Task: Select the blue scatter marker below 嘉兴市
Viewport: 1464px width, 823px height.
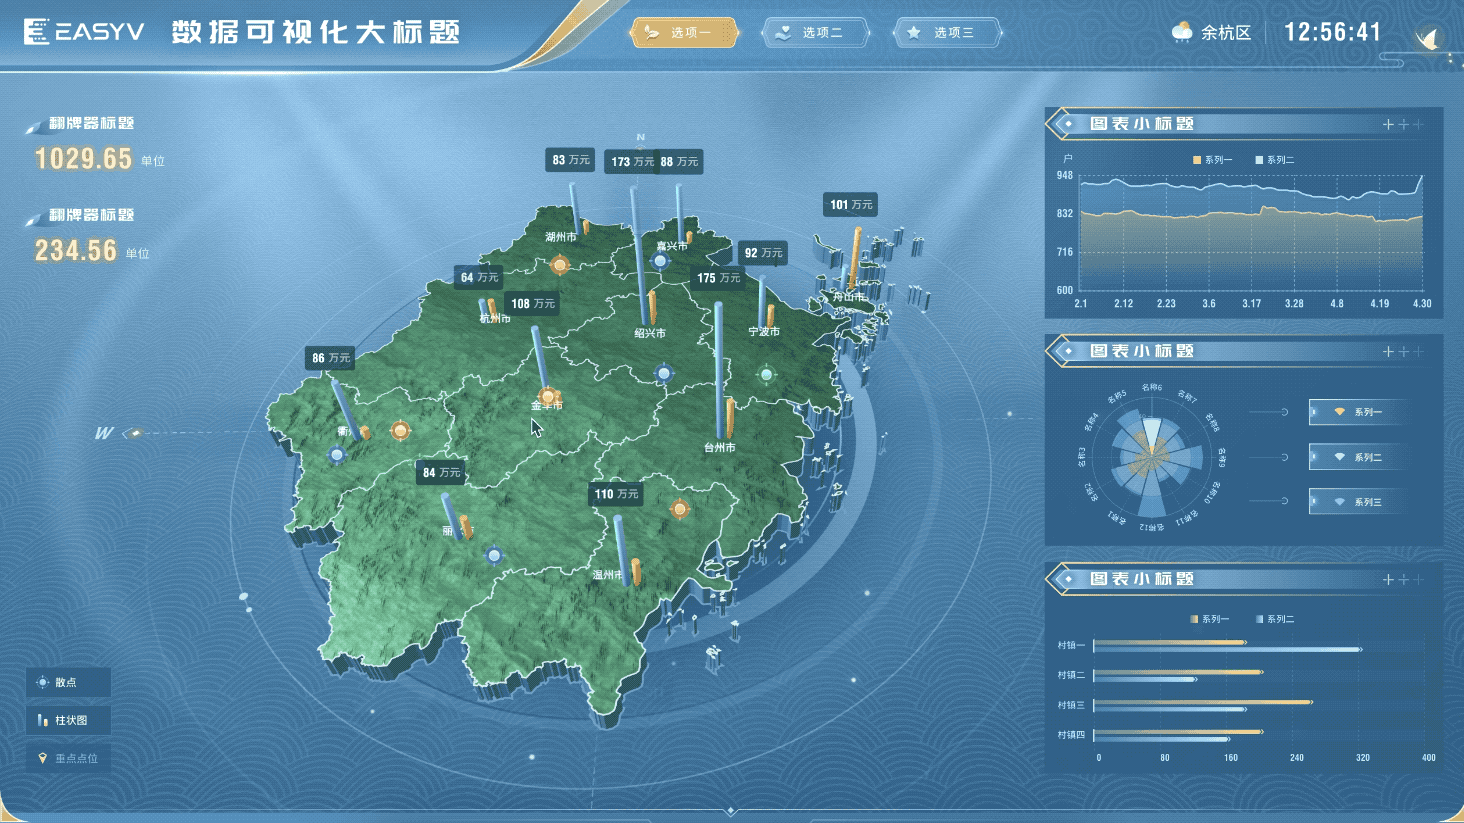Action: pos(660,261)
